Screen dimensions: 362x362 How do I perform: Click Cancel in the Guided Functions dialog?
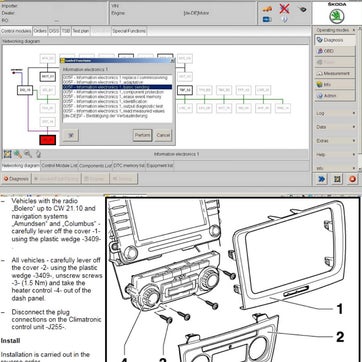(163, 135)
